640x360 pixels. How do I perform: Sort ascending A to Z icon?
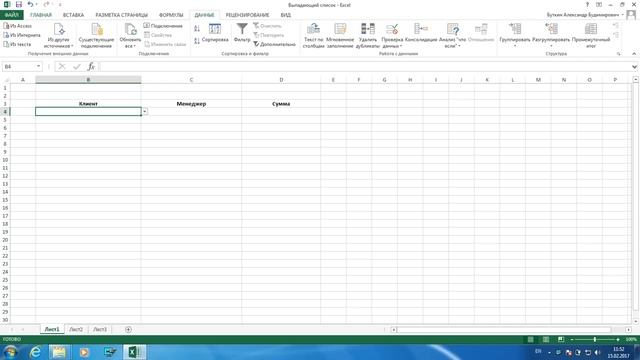click(197, 28)
